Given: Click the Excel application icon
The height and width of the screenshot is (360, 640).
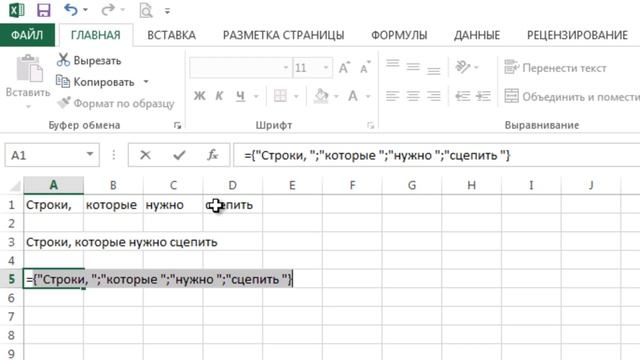Looking at the screenshot, I should click(17, 10).
